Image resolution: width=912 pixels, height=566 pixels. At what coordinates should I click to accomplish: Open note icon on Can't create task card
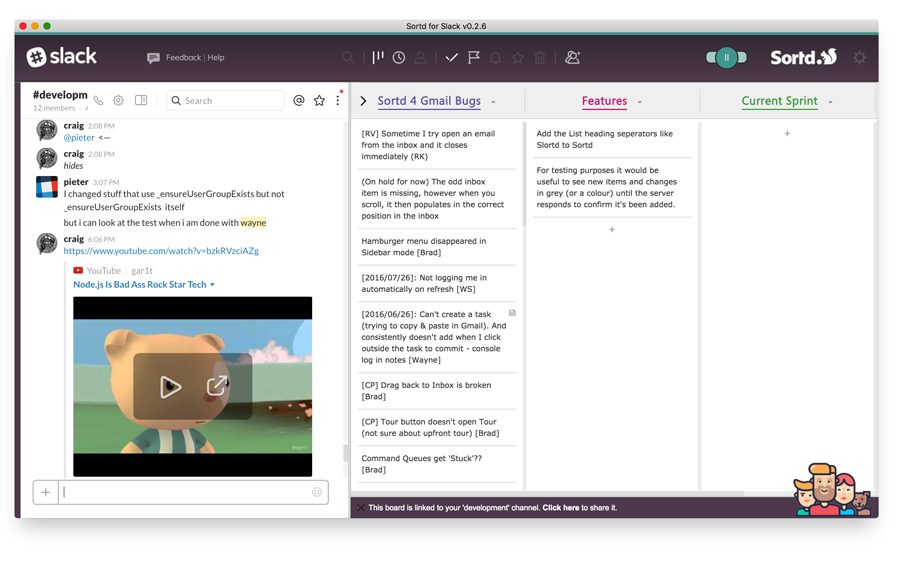click(512, 313)
